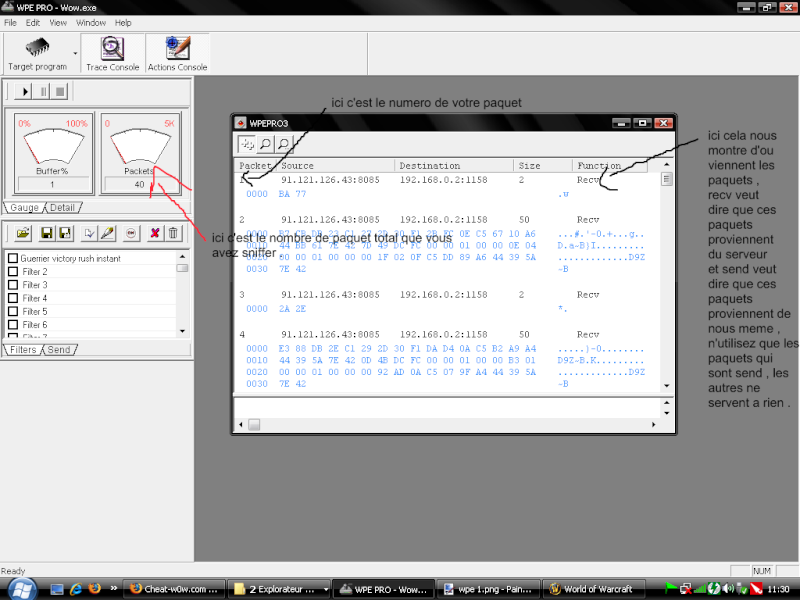
Task: Check the Filter 2 checkbox
Action: 13,271
